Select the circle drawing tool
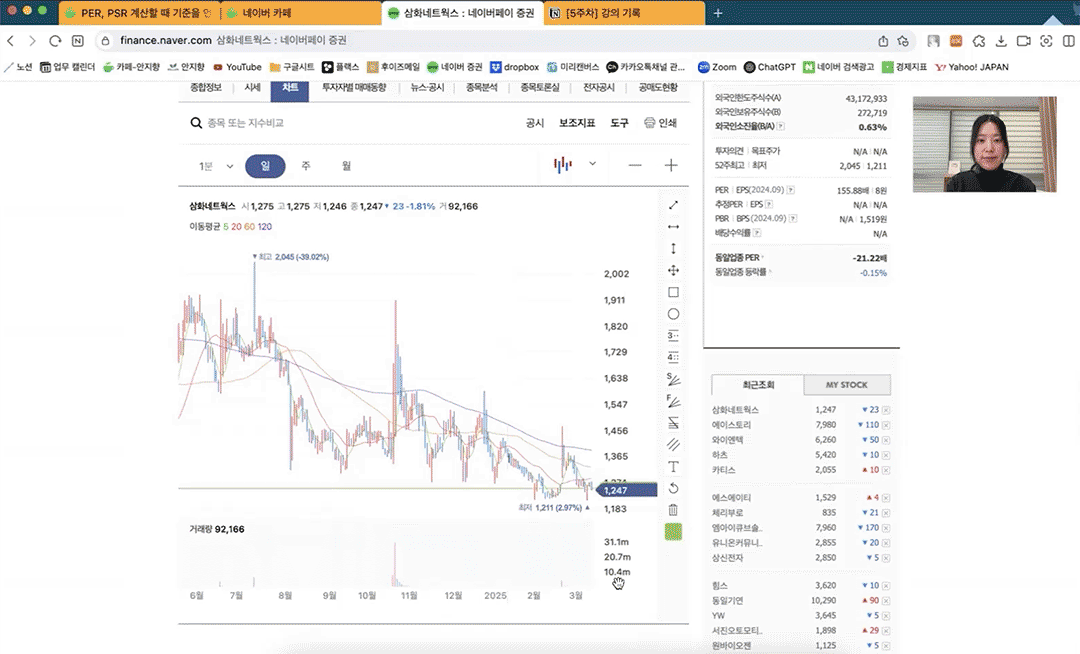This screenshot has width=1080, height=654. click(673, 314)
